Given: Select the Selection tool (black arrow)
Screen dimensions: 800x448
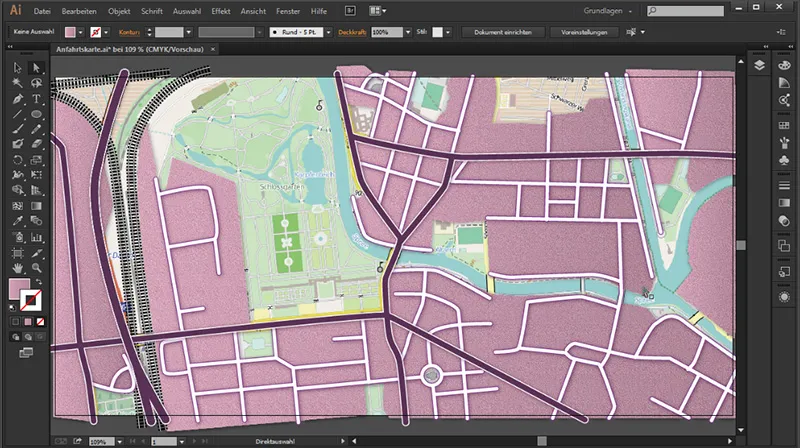Looking at the screenshot, I should [17, 67].
